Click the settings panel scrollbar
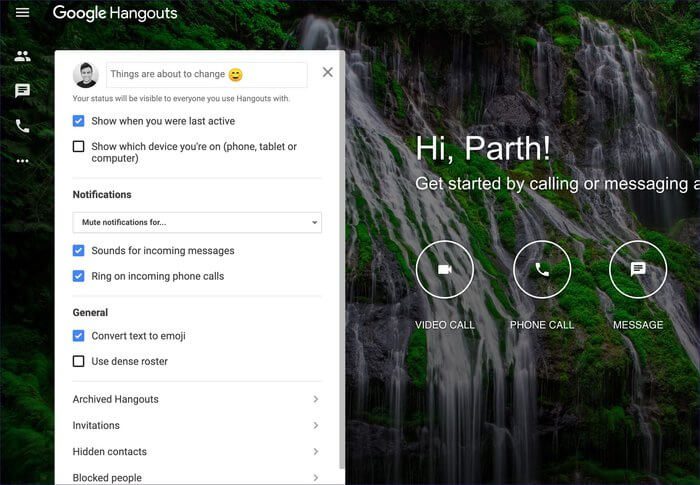The width and height of the screenshot is (700, 485). 342,259
